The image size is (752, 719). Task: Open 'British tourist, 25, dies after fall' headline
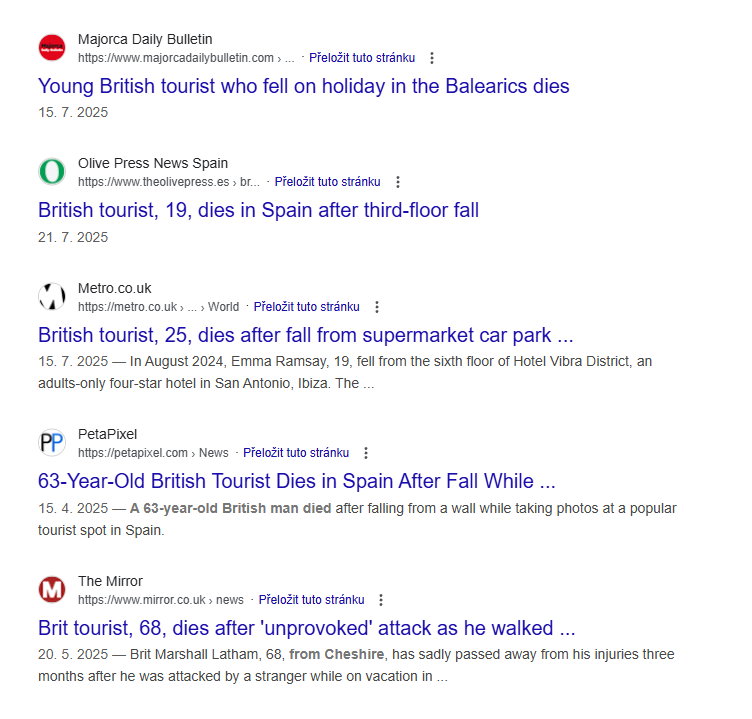point(305,335)
